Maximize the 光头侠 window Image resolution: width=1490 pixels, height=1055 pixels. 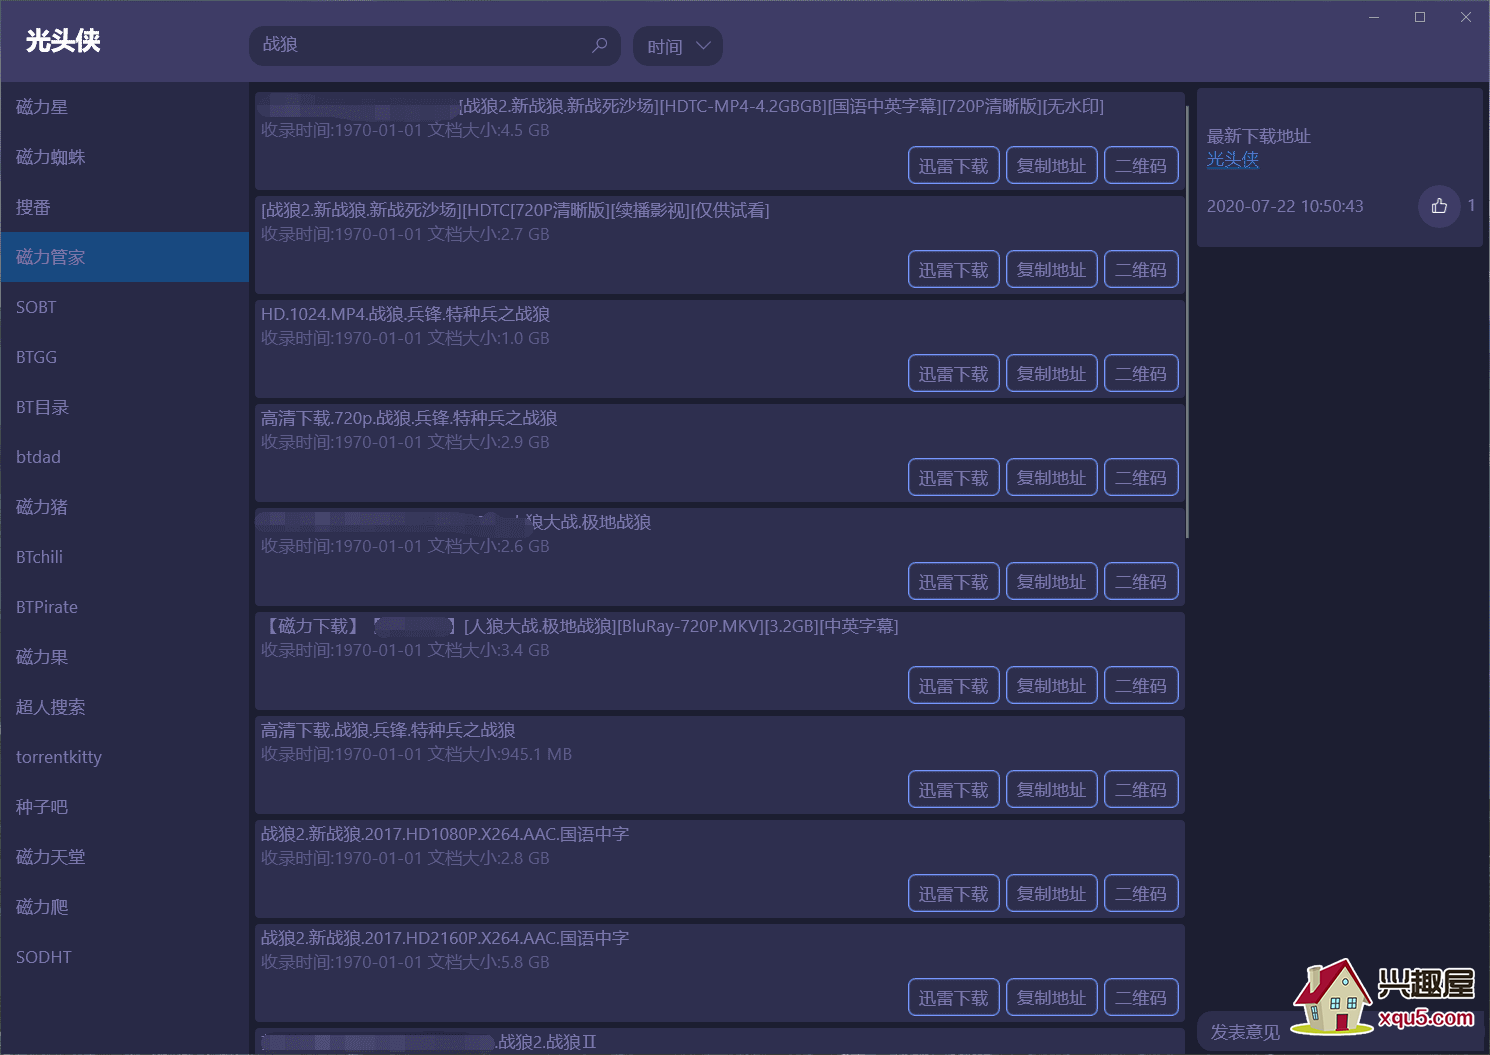[x=1420, y=17]
